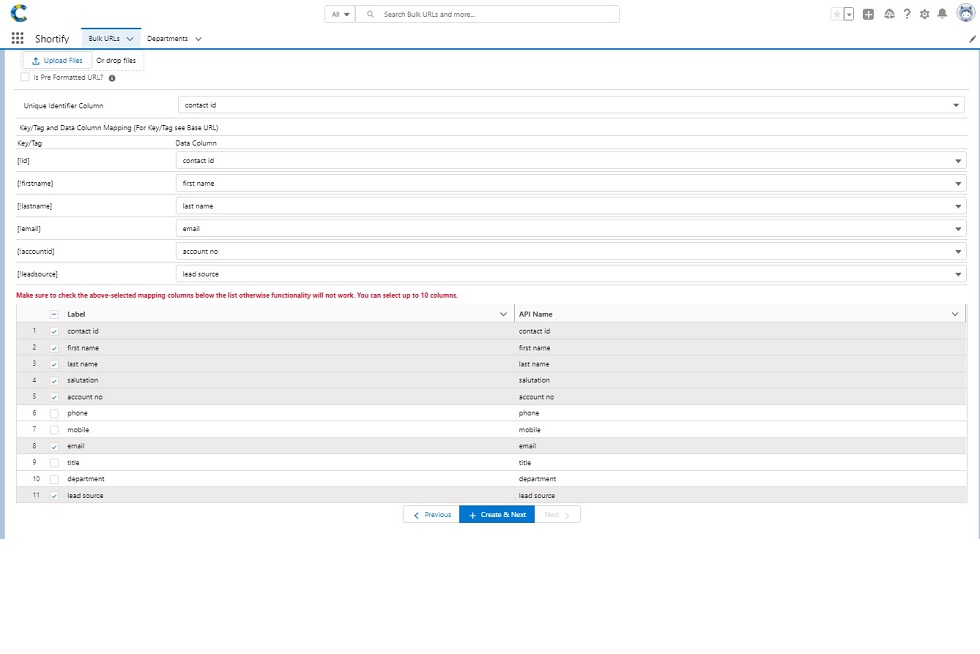Viewport: 980px width, 654px height.
Task: Check the Is Pre Formatted URL checkbox
Action: click(25, 77)
